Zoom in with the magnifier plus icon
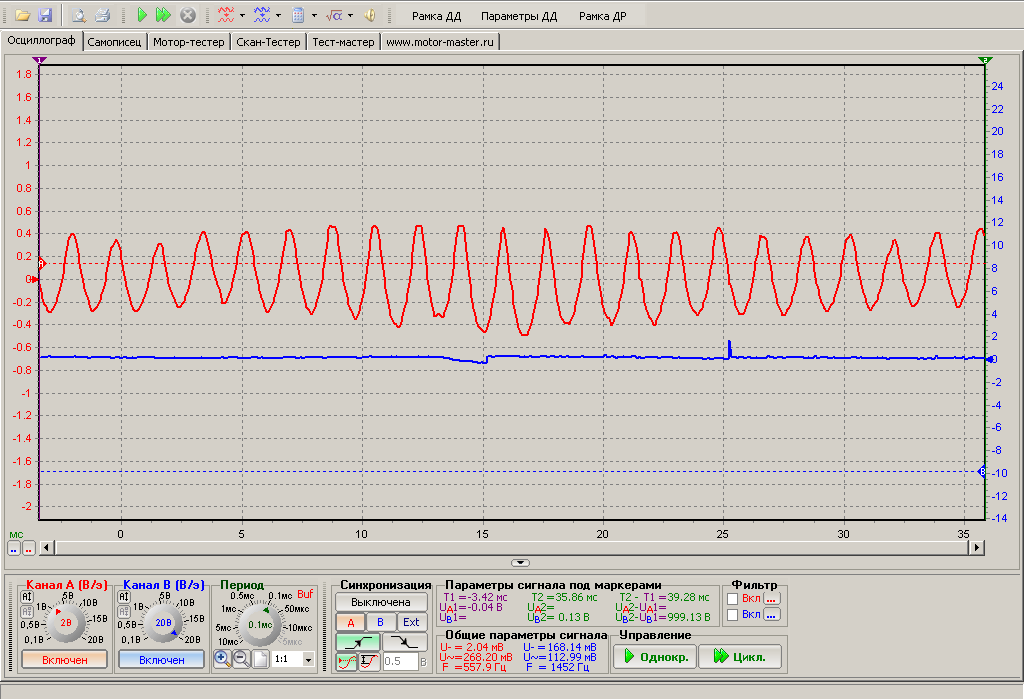 click(x=223, y=659)
